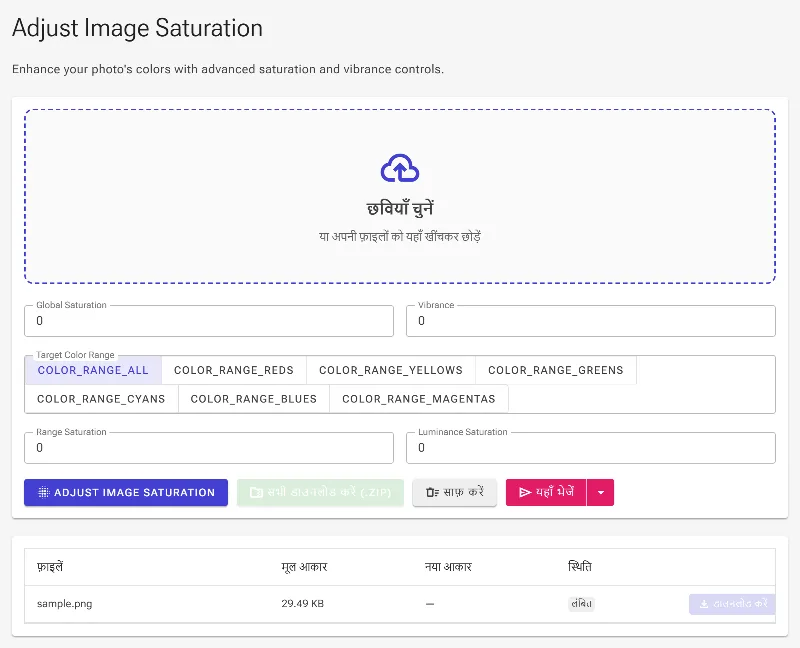The height and width of the screenshot is (648, 800).
Task: Click the sample.png file name
Action: [x=65, y=604]
